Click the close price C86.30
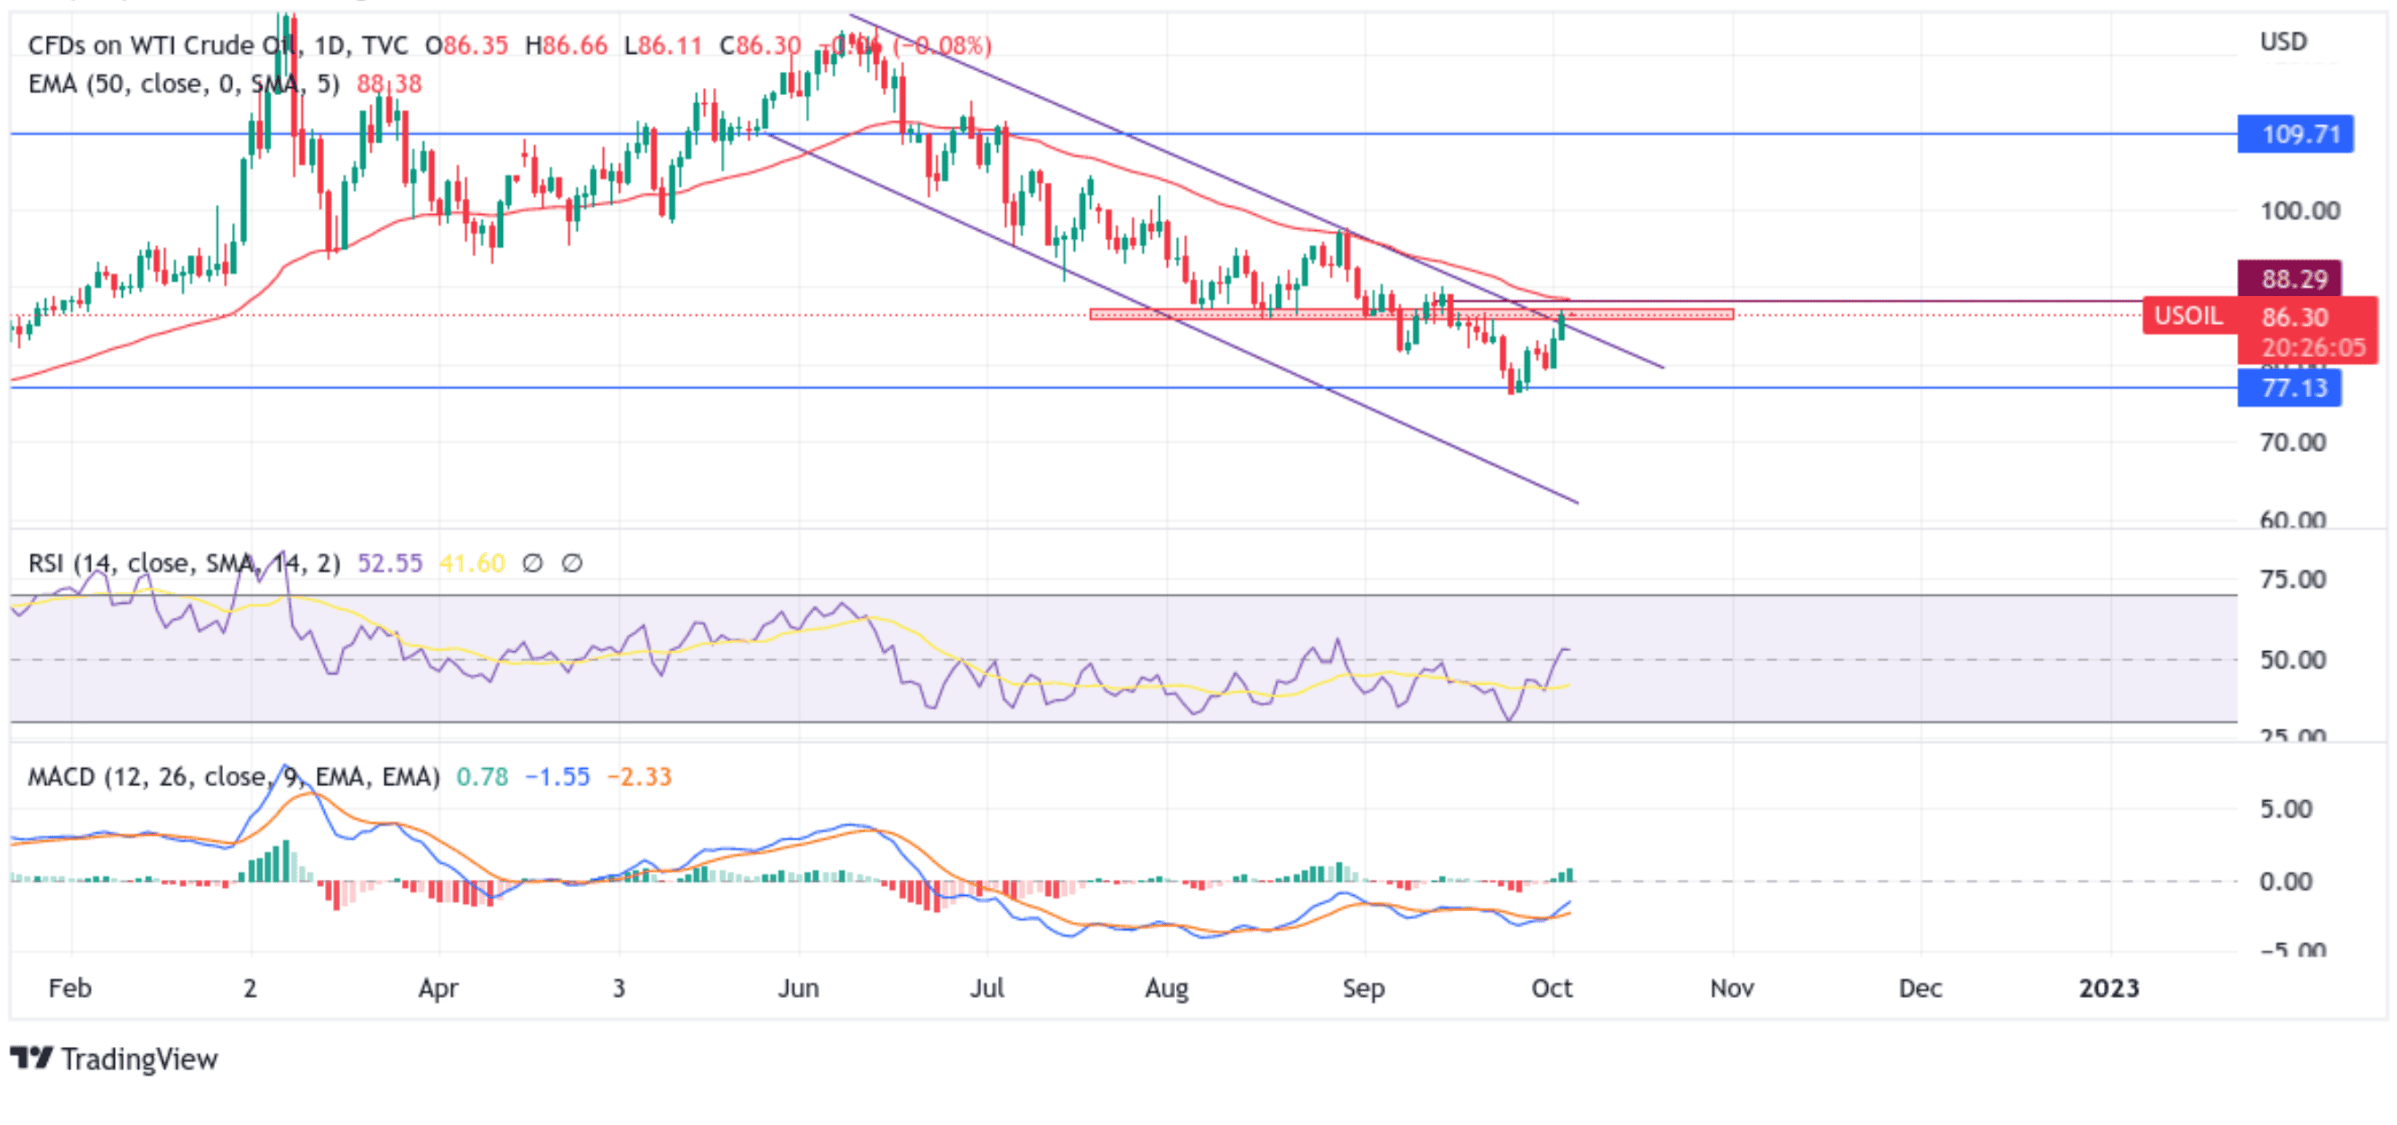Viewport: 2397px width, 1125px height. click(x=761, y=45)
